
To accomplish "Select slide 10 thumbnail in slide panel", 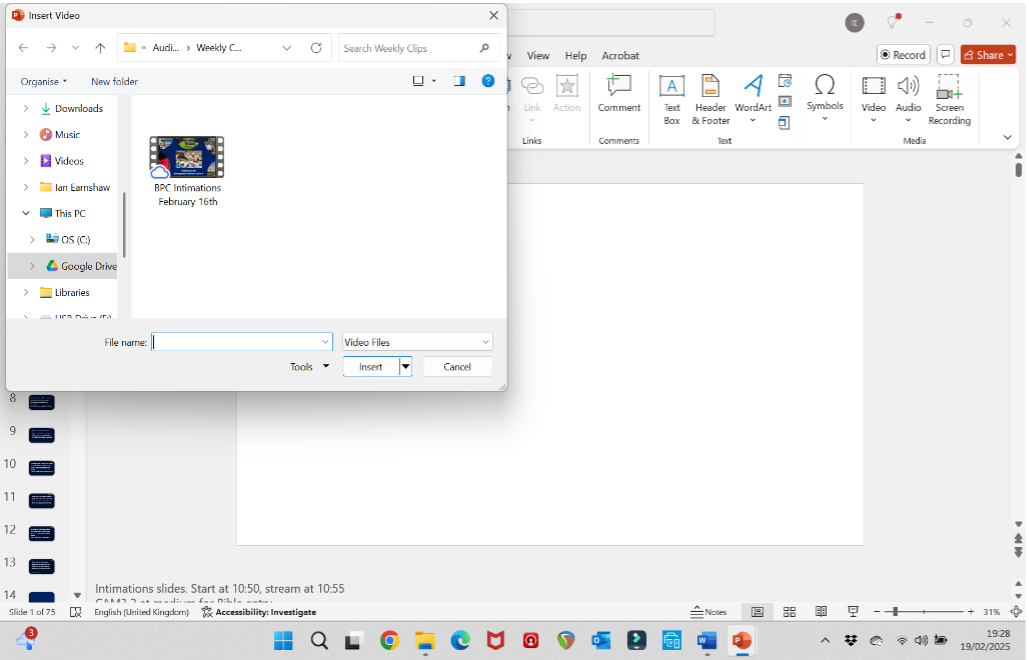I will tap(41, 468).
